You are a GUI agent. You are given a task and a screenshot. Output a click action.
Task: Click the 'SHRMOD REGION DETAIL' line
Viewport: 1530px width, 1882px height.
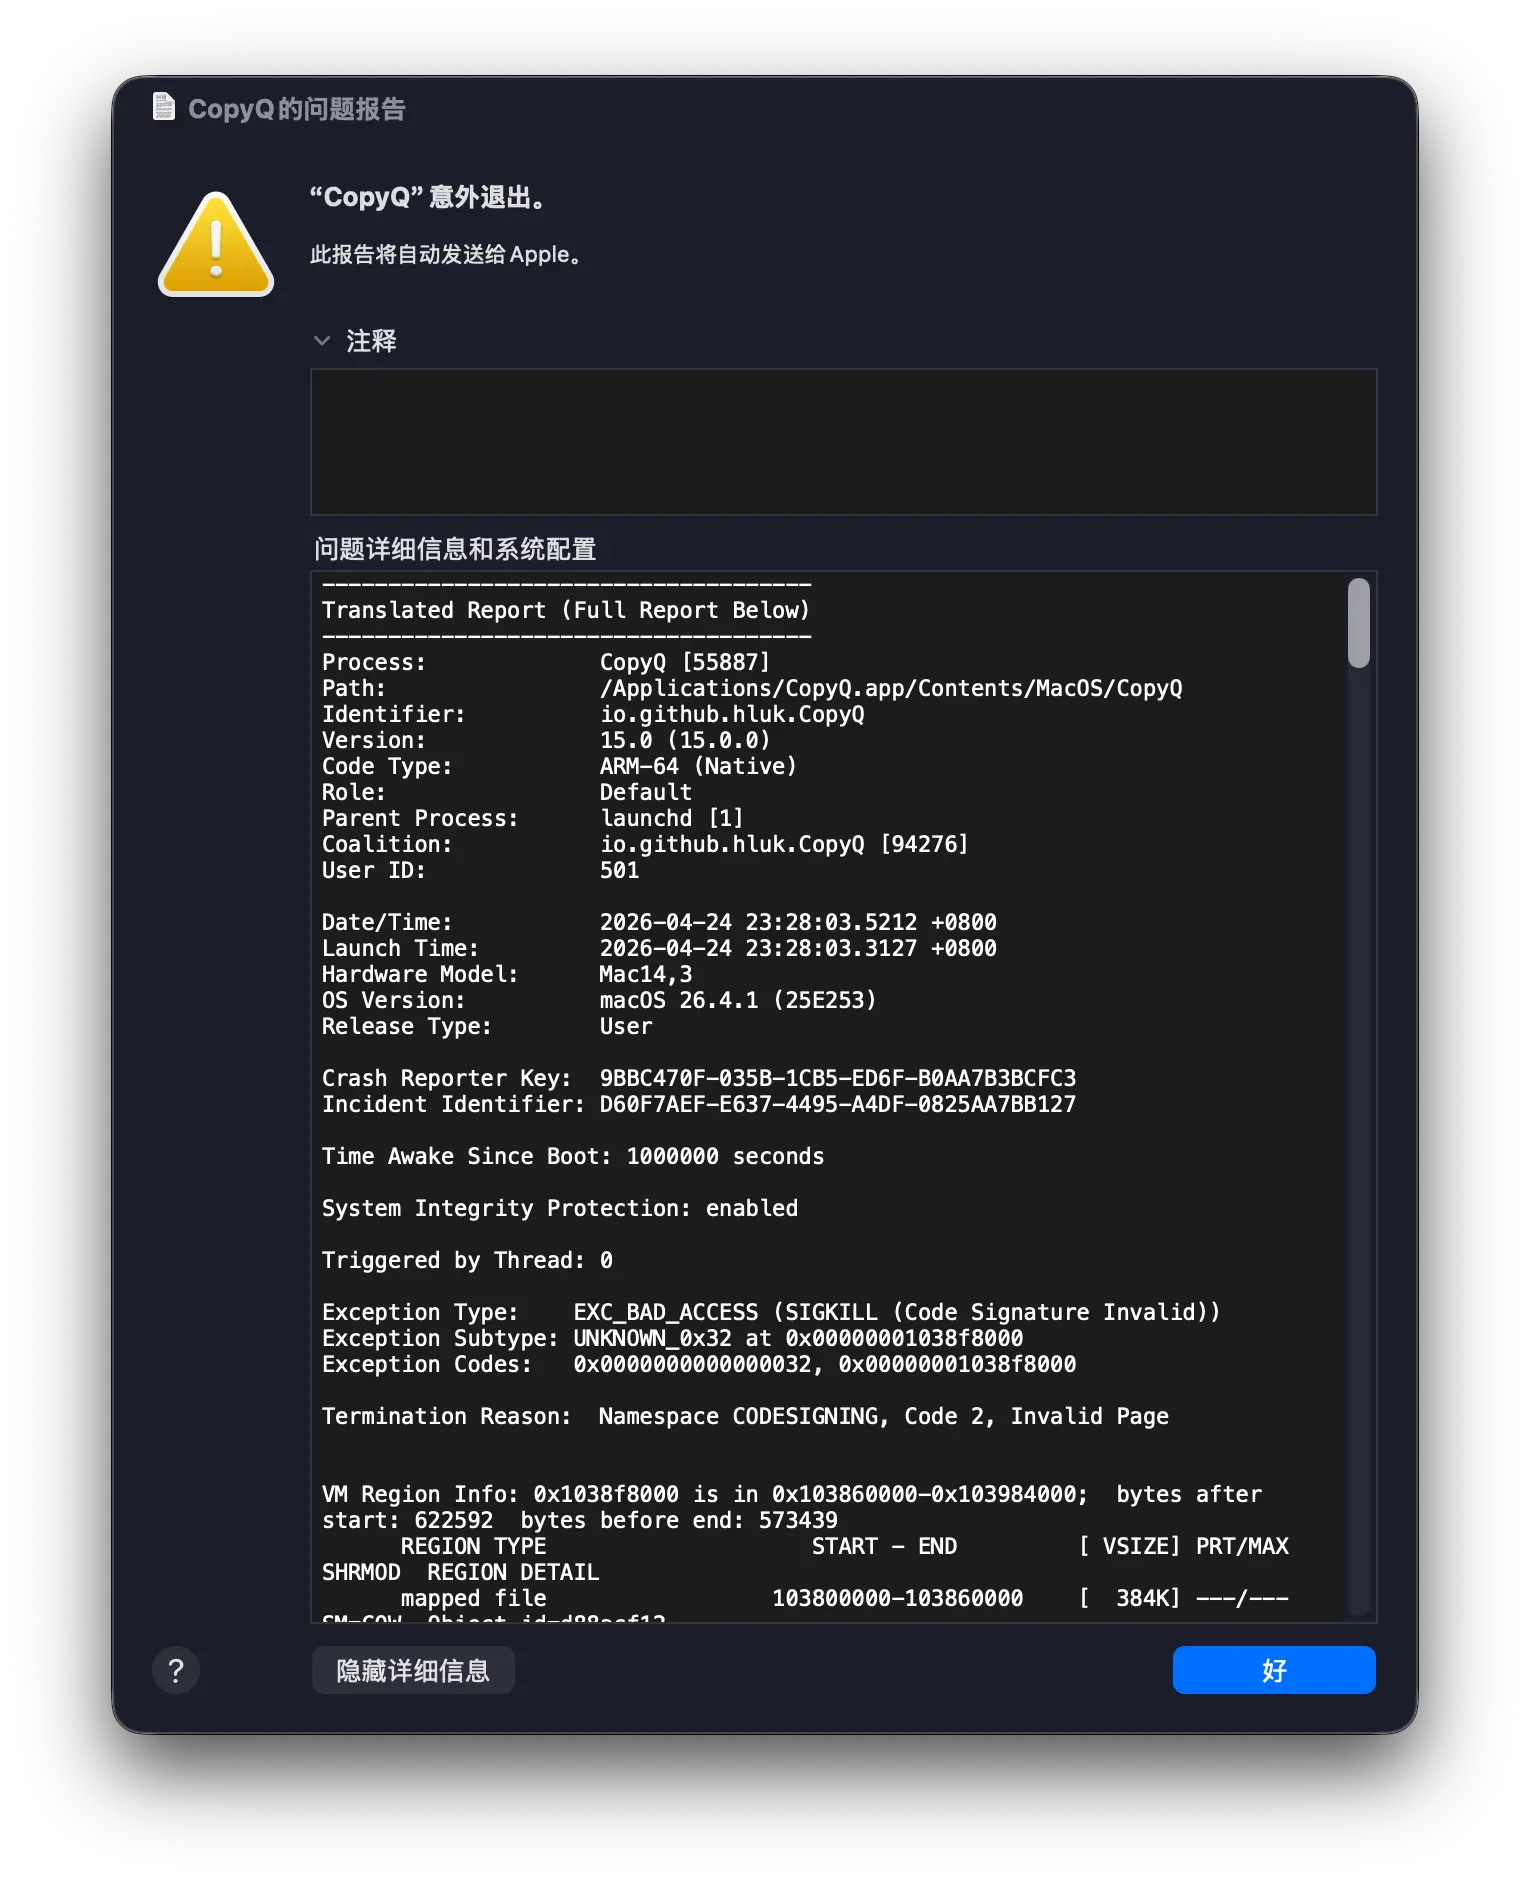click(460, 1572)
